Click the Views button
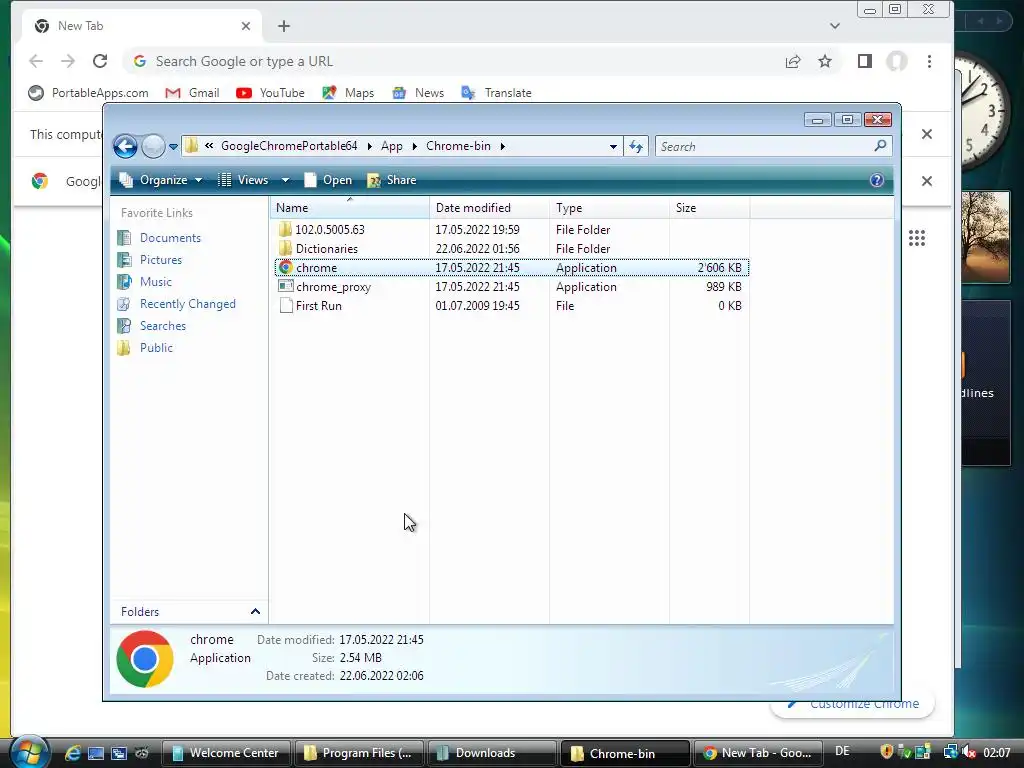The image size is (1024, 768). click(x=243, y=180)
